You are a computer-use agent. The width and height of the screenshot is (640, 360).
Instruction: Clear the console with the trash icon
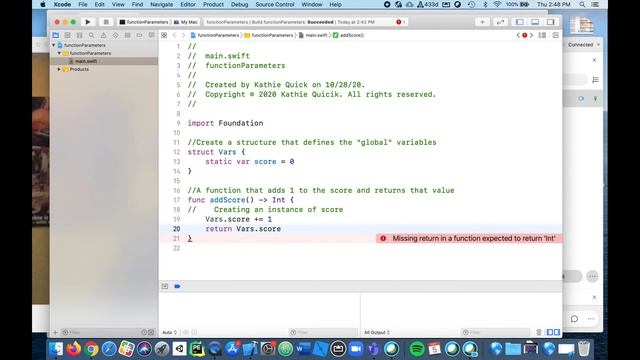coord(539,332)
